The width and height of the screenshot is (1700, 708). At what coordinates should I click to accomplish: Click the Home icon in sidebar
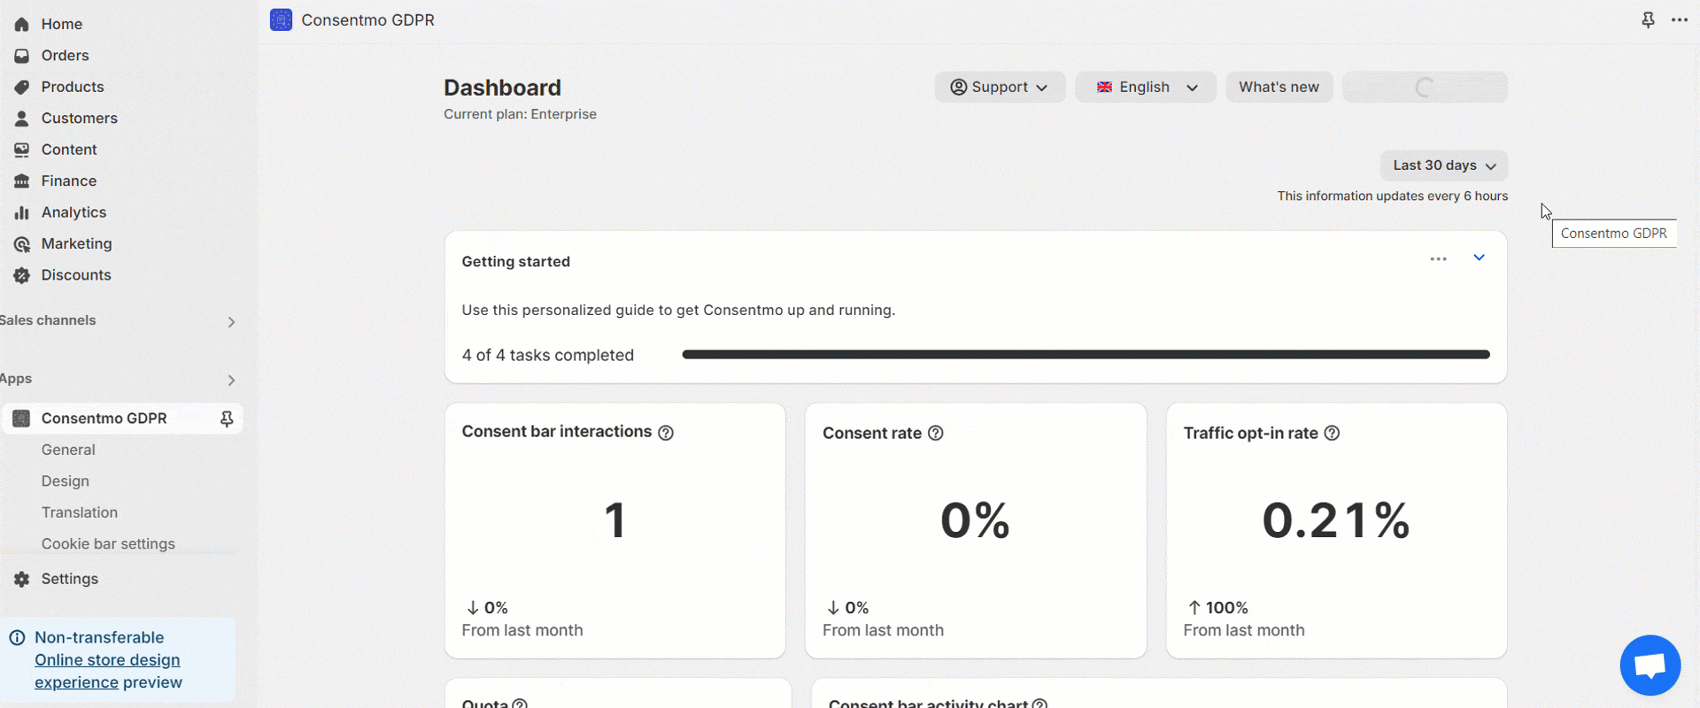click(x=22, y=24)
